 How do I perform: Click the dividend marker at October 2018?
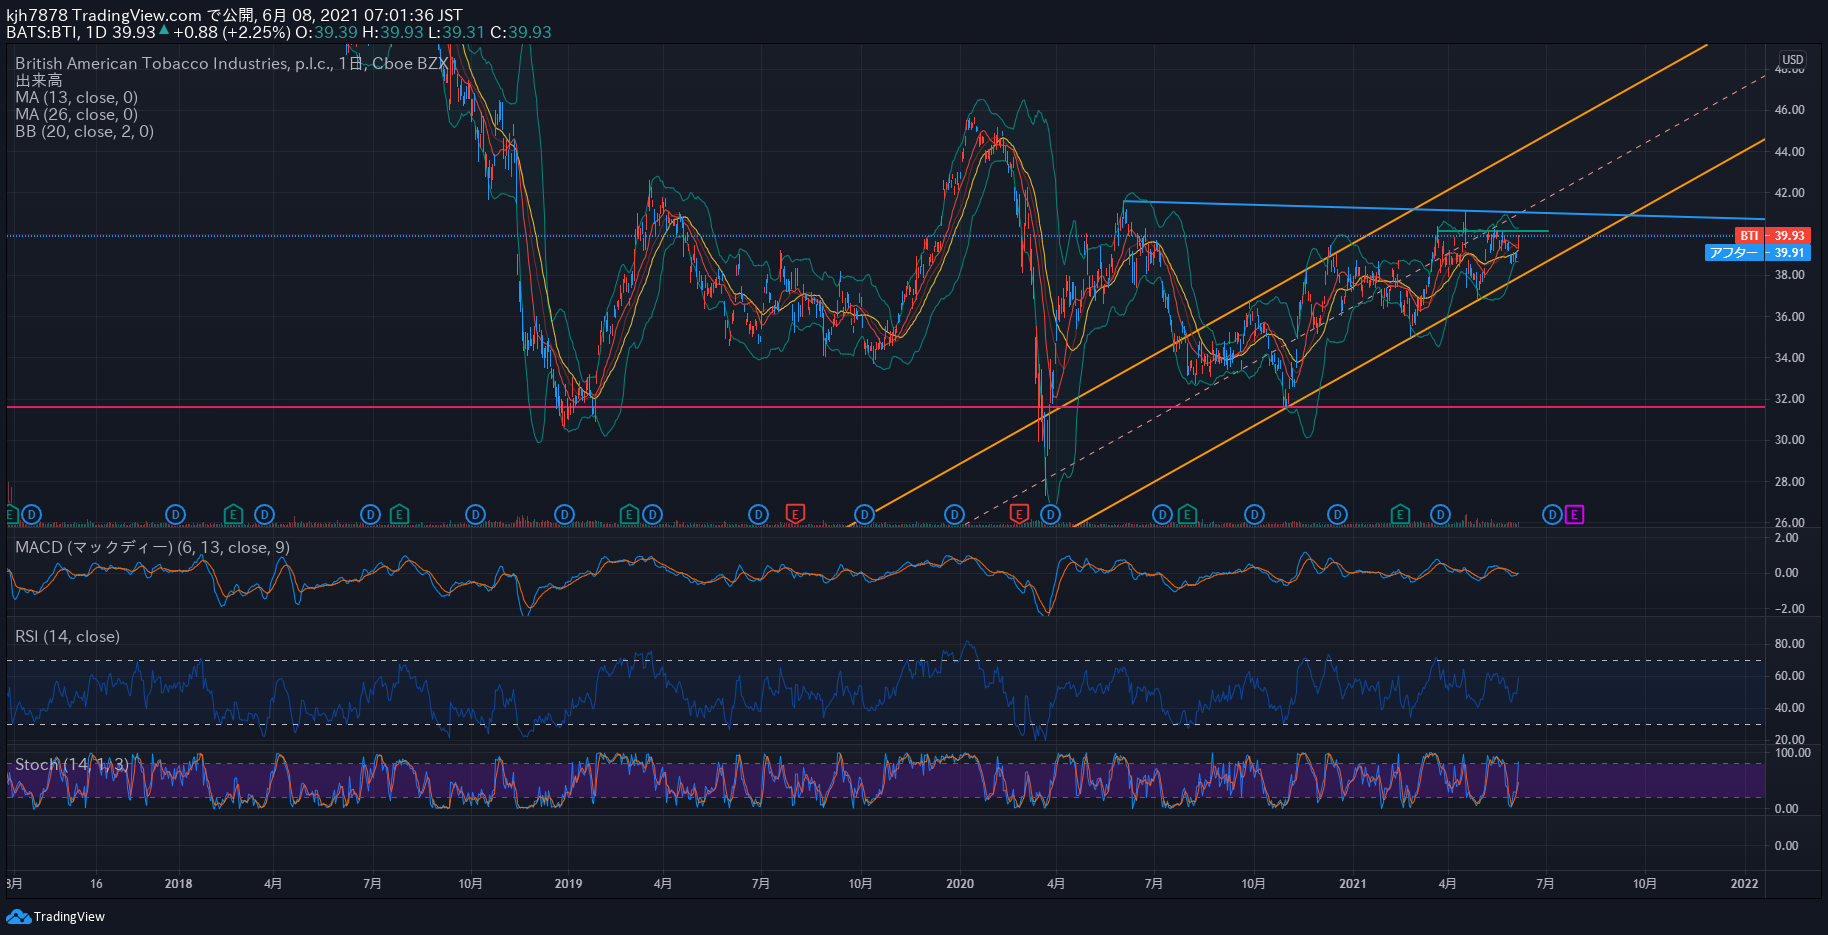pos(475,515)
